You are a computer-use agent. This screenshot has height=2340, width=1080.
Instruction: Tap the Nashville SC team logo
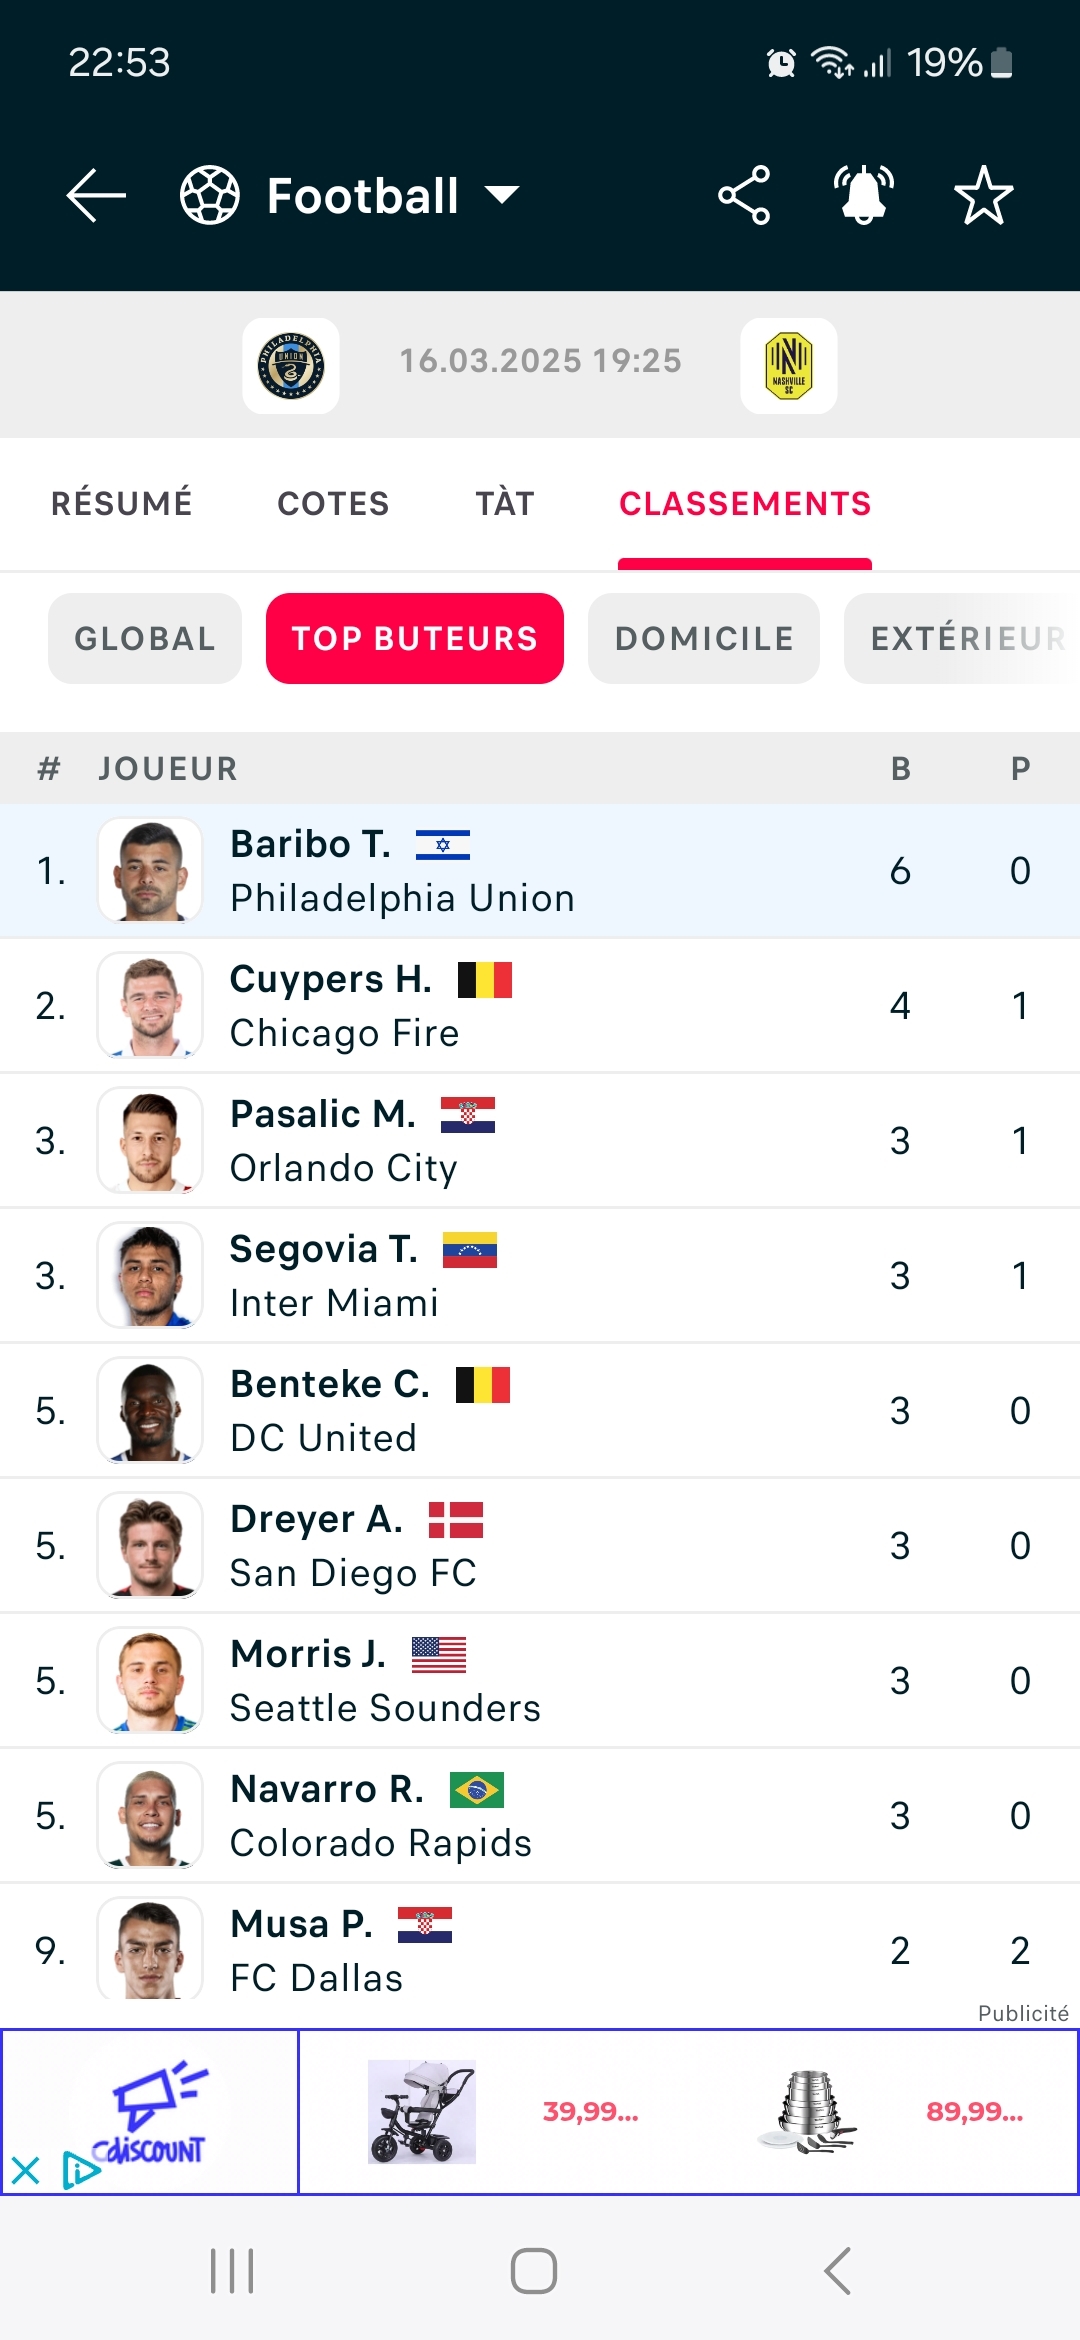coord(789,366)
